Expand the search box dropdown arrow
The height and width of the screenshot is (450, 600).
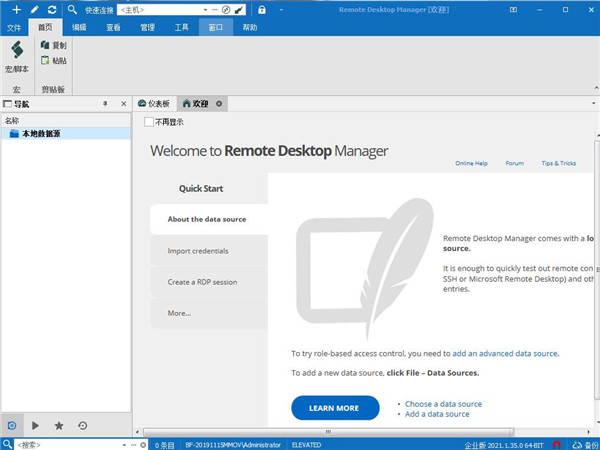124,445
